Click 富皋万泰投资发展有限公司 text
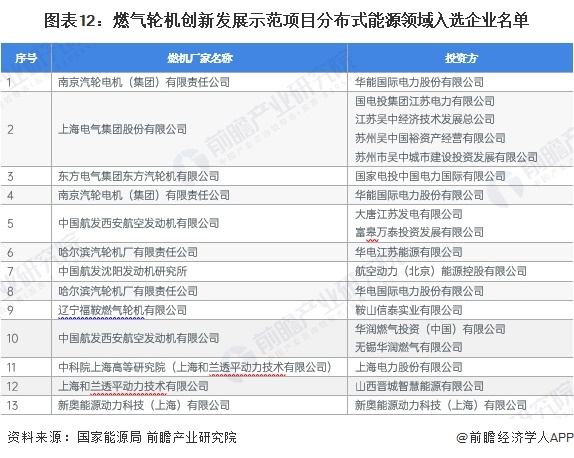This screenshot has width=574, height=458. [419, 232]
